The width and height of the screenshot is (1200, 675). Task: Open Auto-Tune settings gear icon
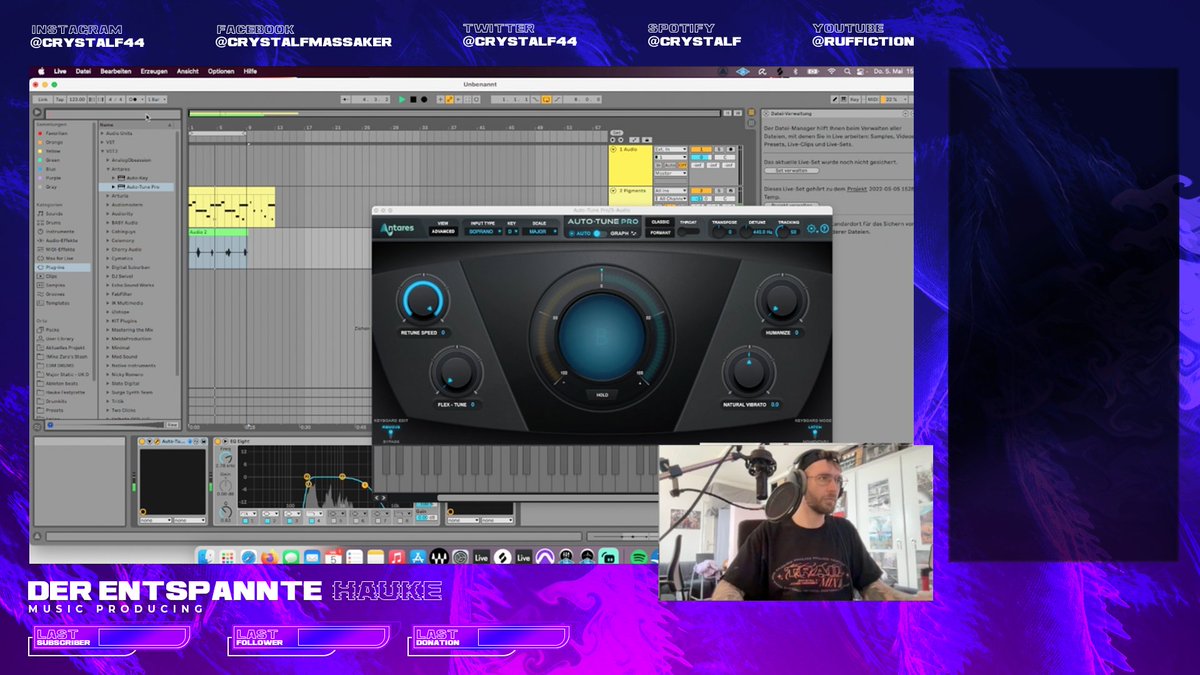[811, 229]
